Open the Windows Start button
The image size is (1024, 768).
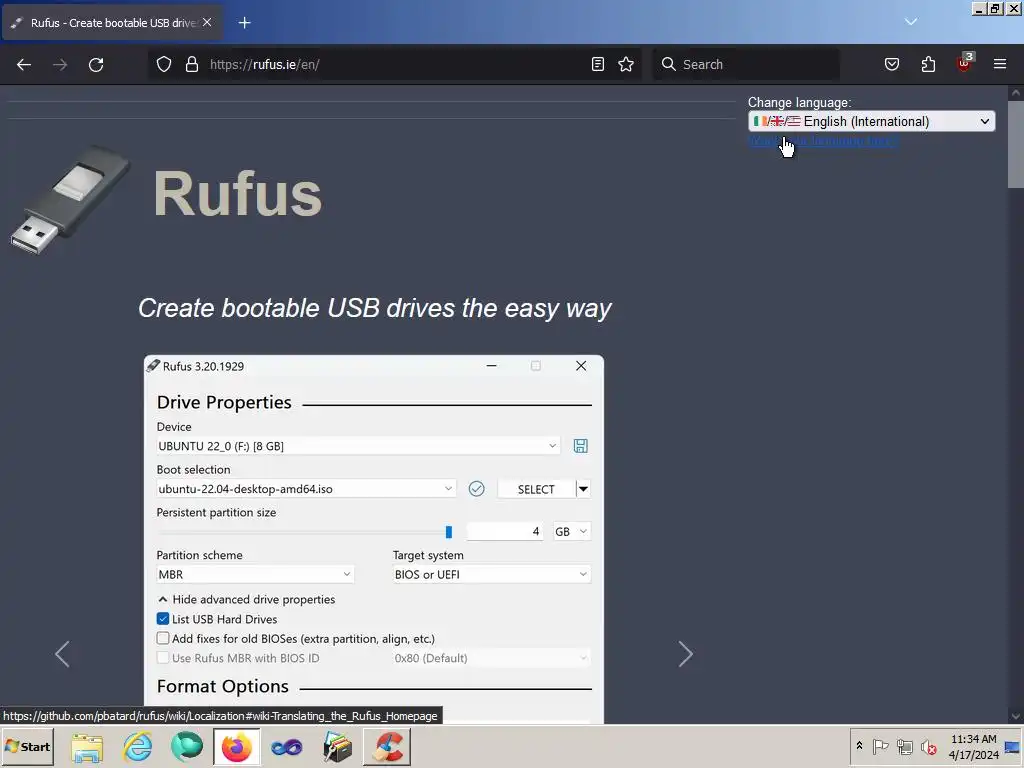(27, 746)
